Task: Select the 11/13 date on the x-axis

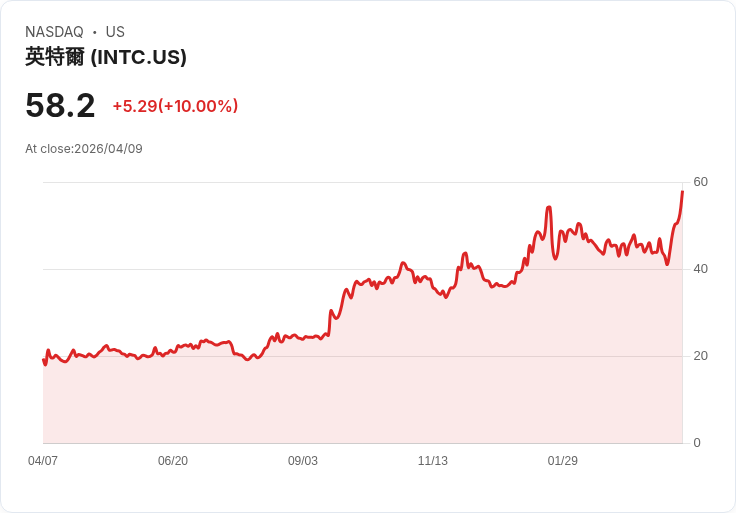Action: pyautogui.click(x=433, y=461)
